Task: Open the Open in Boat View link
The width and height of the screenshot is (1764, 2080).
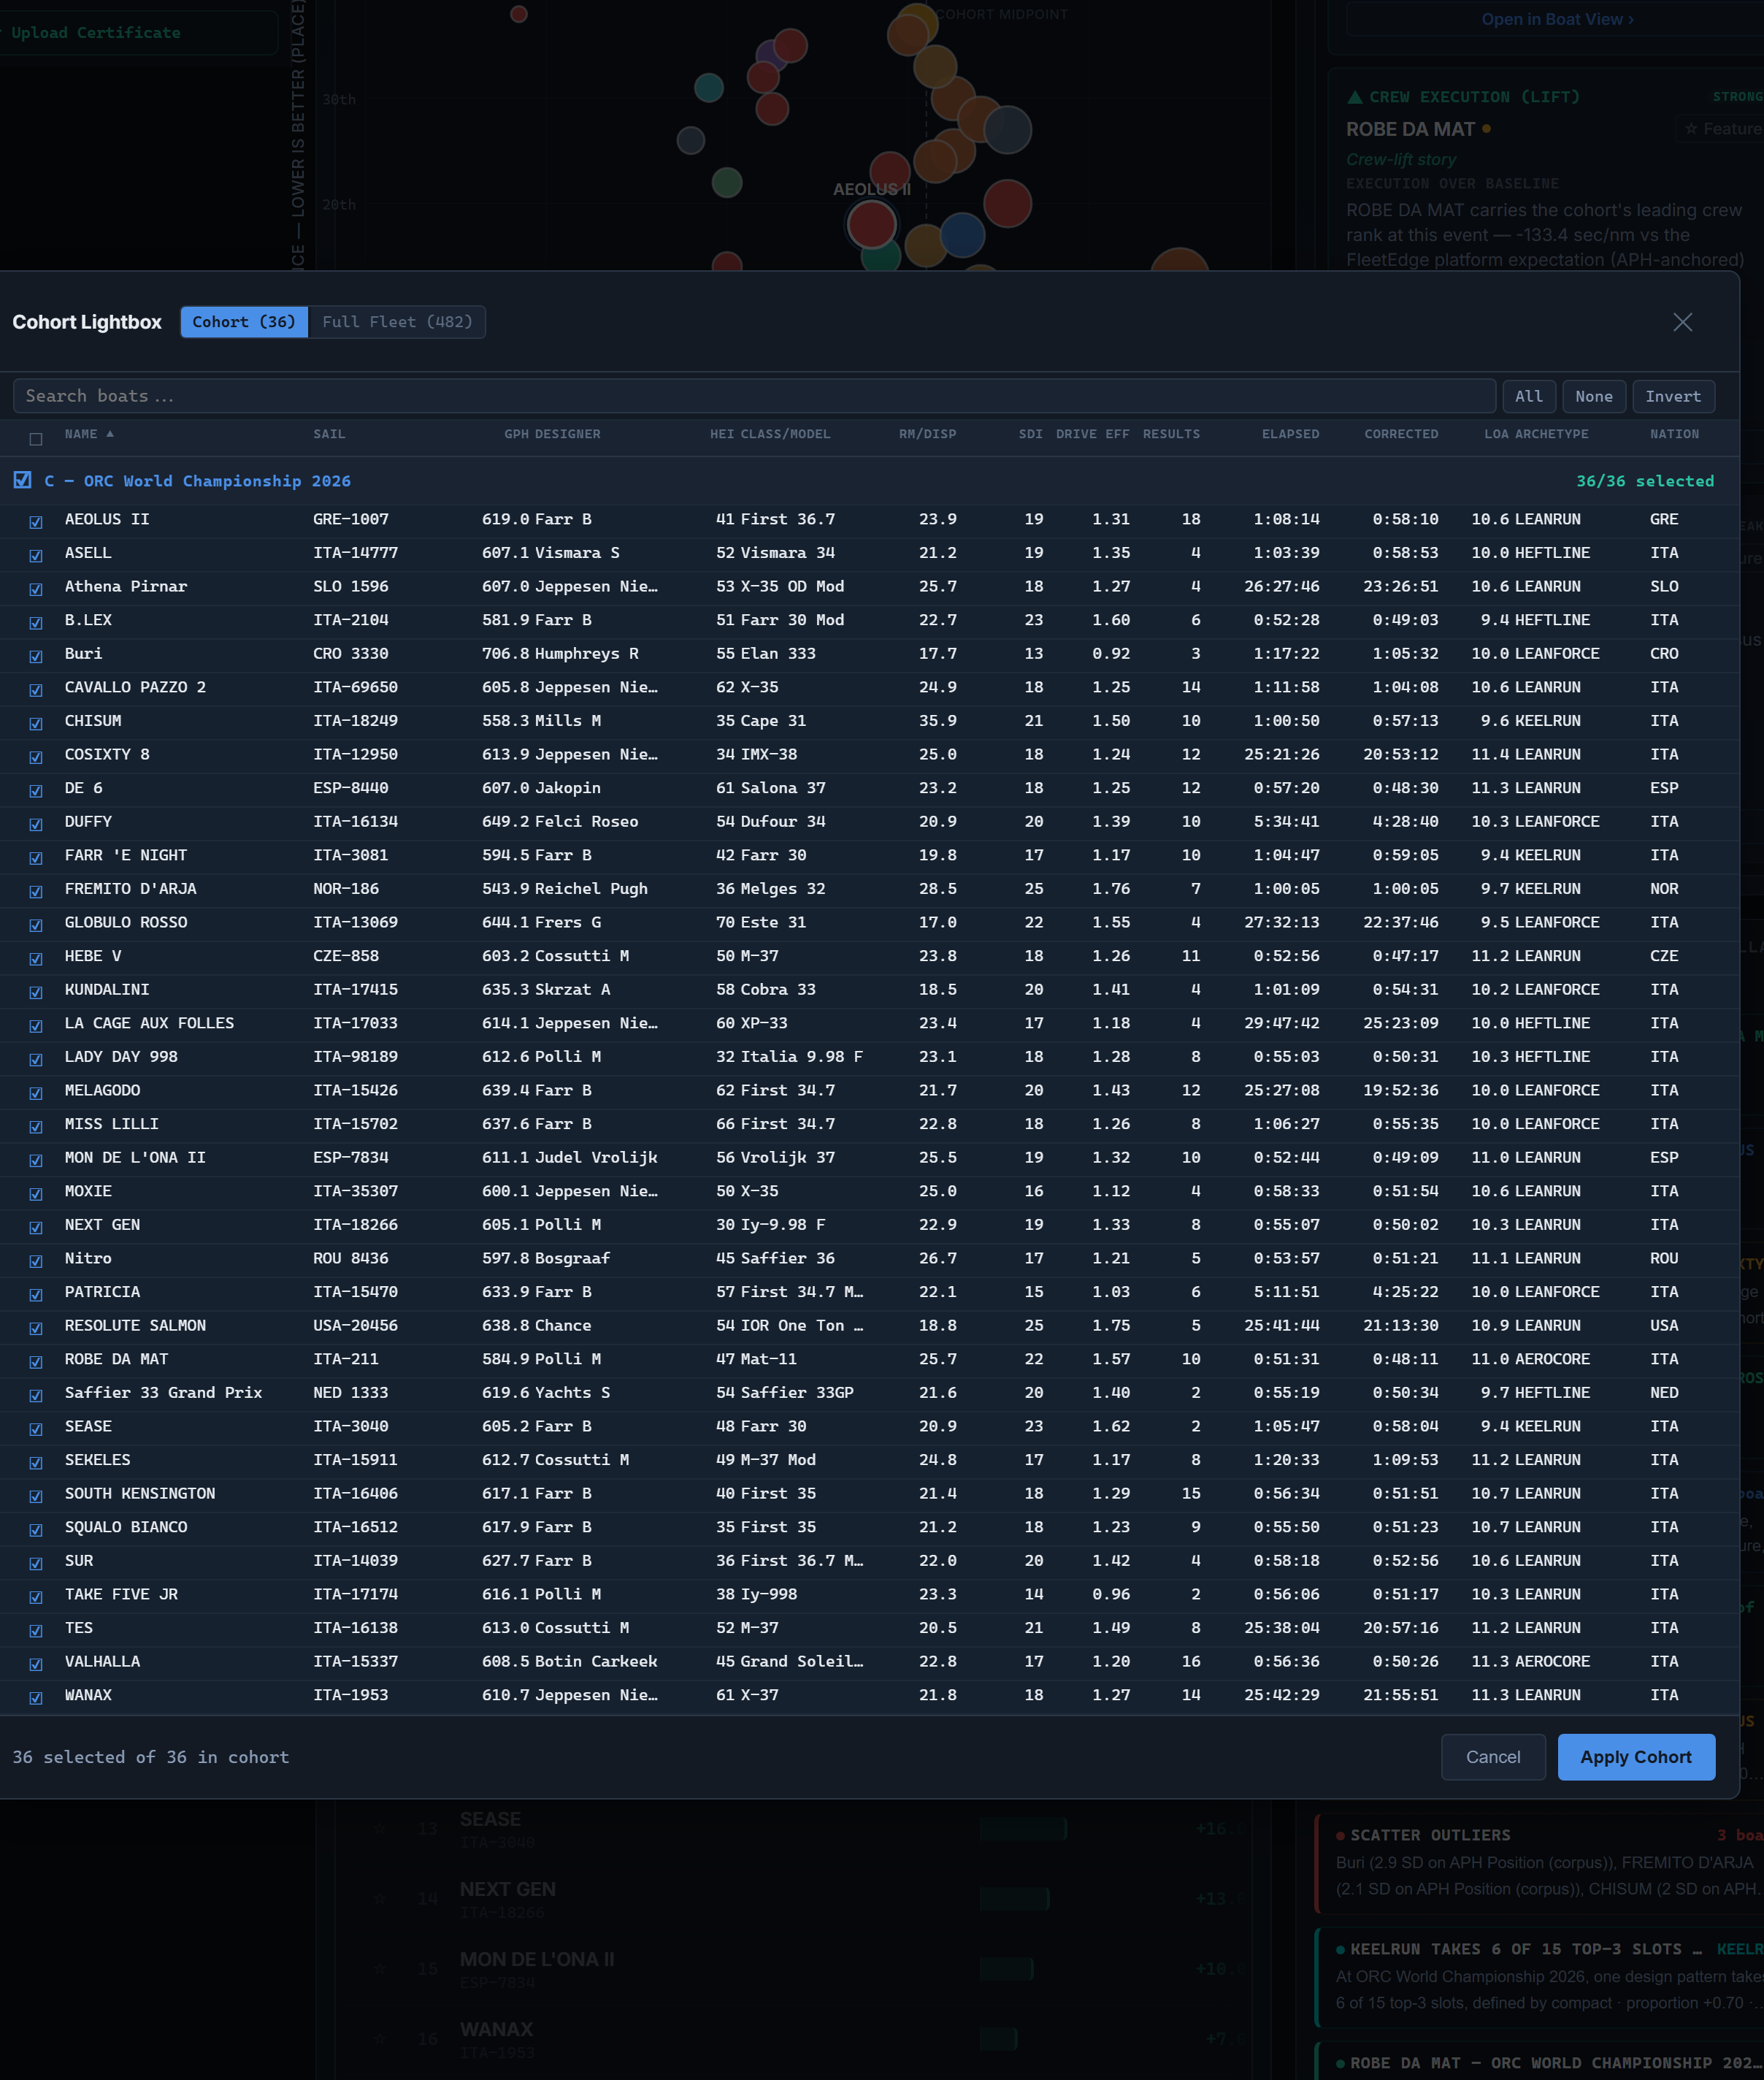Action: pos(1557,19)
